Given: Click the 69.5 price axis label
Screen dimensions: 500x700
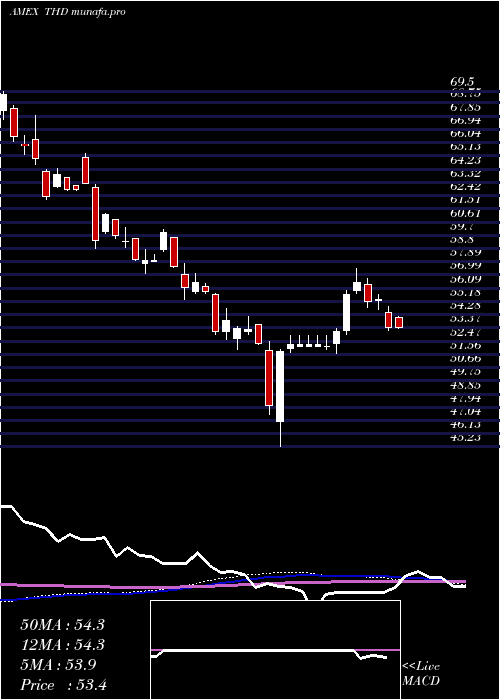Looking at the screenshot, I should [462, 82].
